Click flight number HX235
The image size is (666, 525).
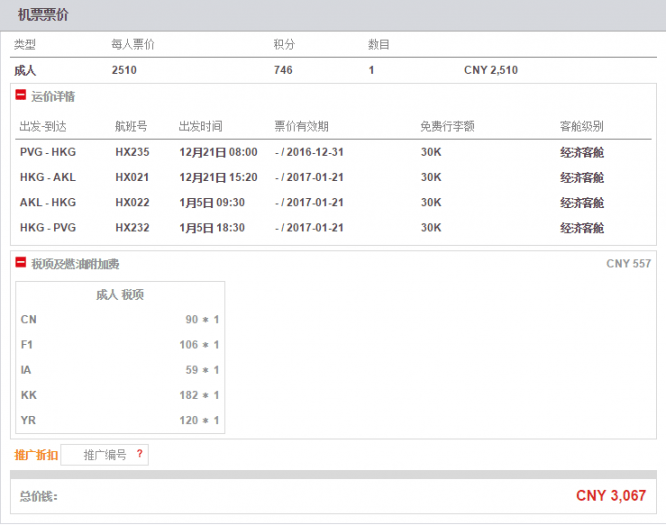click(x=132, y=152)
